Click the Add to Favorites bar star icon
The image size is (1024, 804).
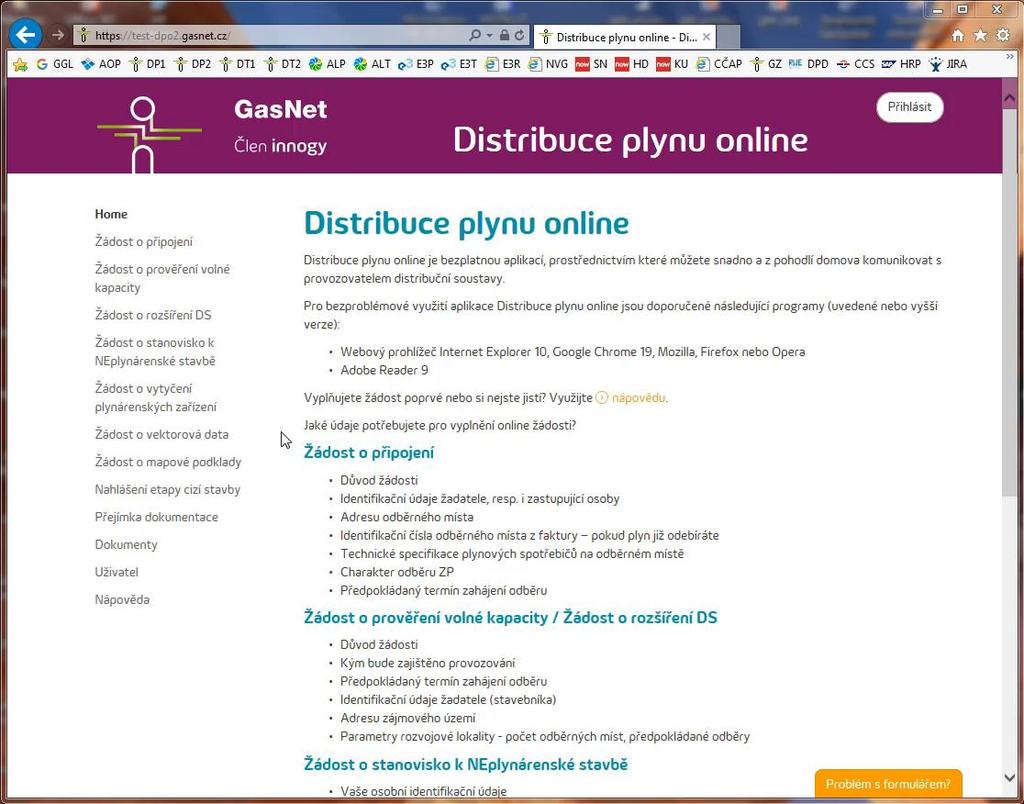[20, 64]
